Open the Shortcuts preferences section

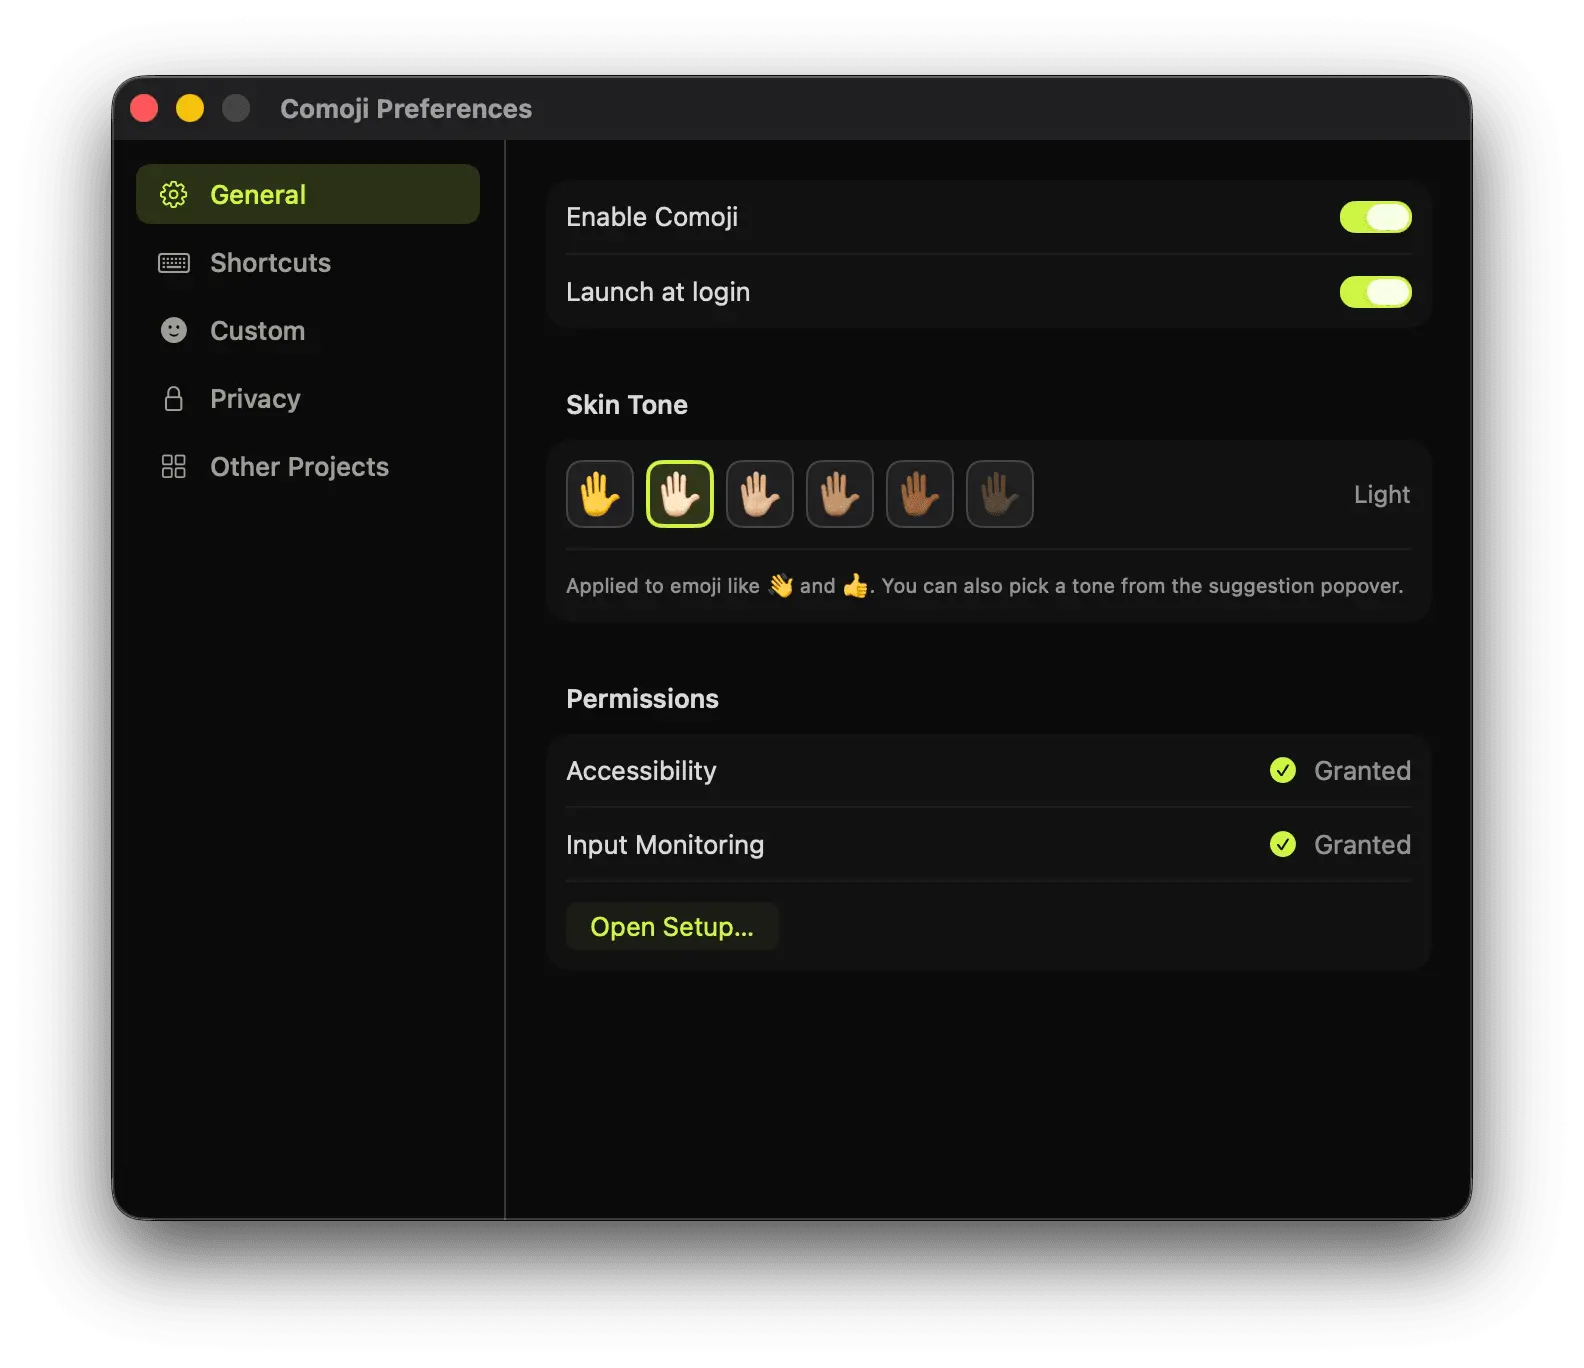tap(308, 262)
